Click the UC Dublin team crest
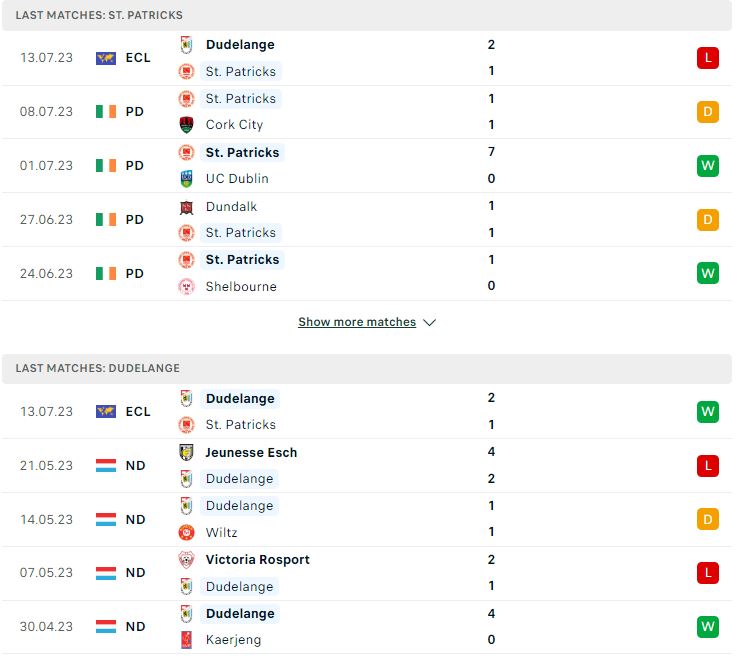This screenshot has width=743, height=658. (x=186, y=179)
